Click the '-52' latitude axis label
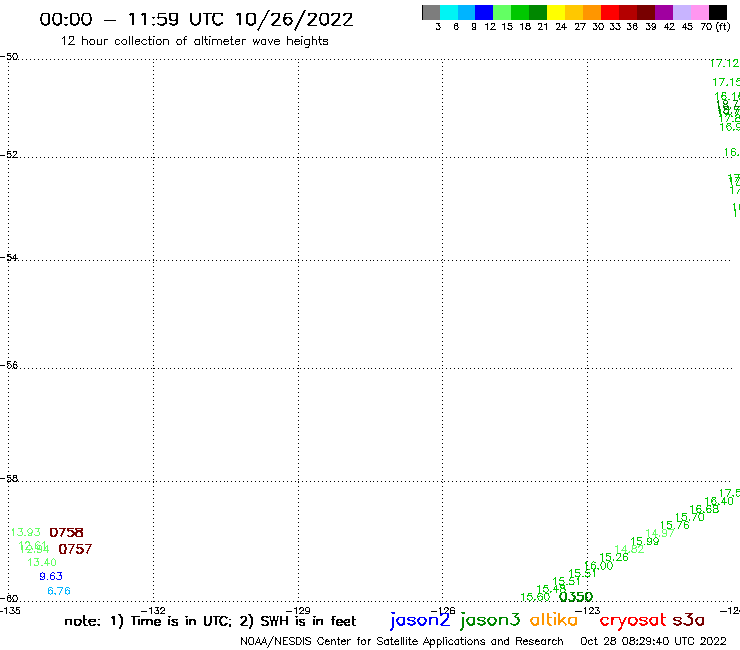740x650 pixels. click(x=9, y=155)
